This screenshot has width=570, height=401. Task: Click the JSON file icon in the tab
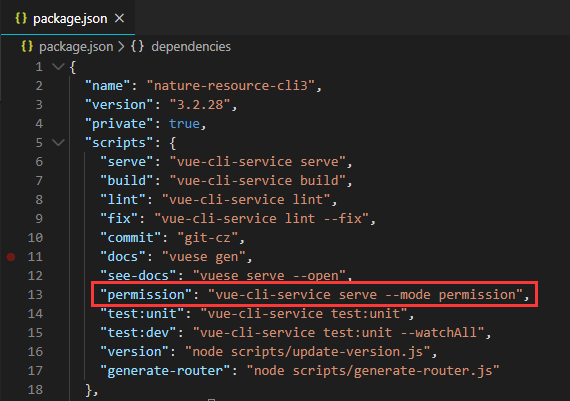pos(21,18)
